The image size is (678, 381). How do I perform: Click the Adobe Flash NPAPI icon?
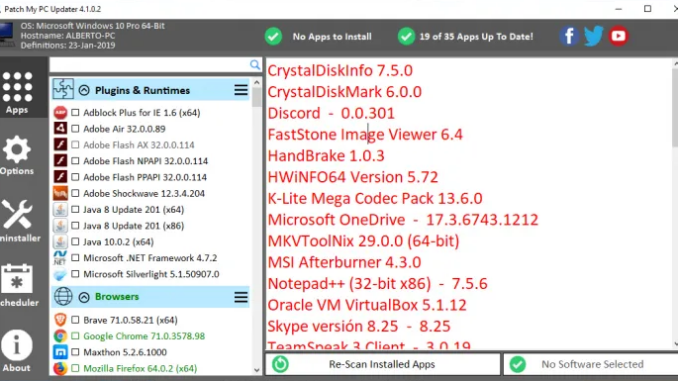coord(60,161)
